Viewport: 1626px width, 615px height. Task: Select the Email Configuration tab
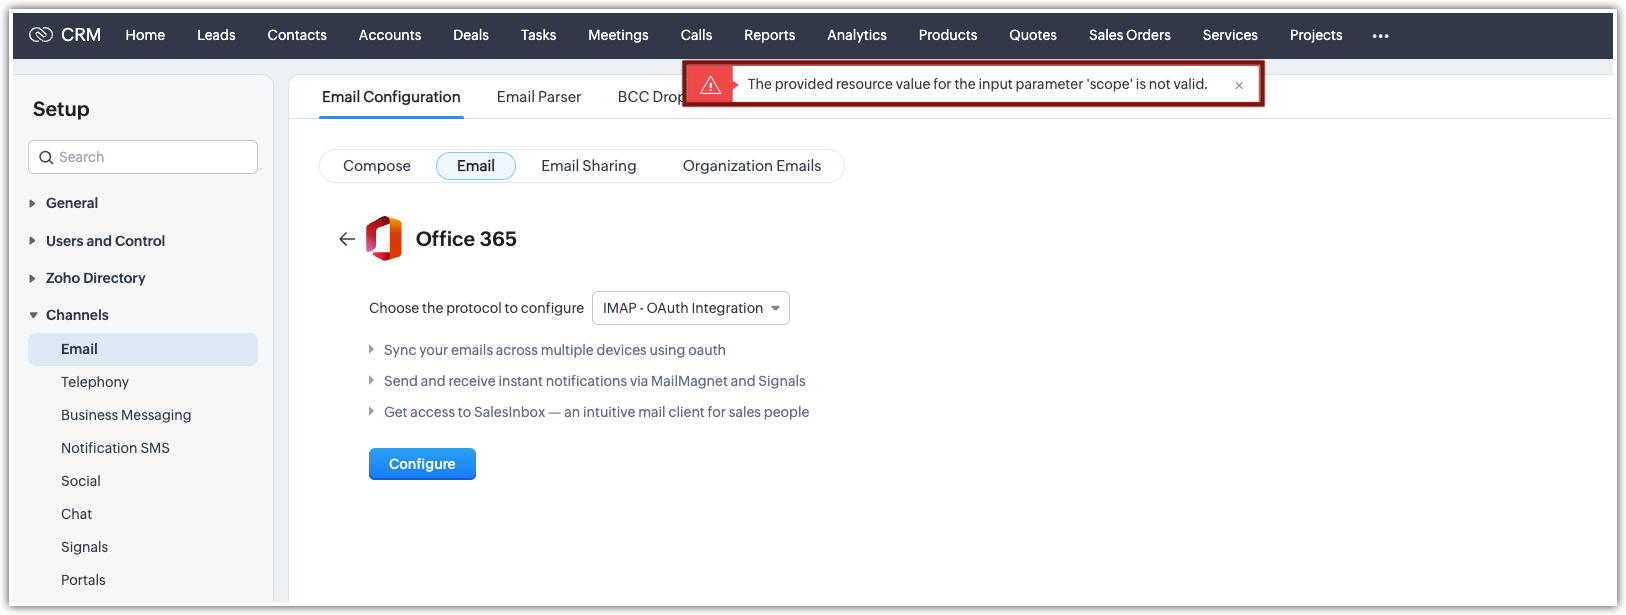tap(391, 97)
